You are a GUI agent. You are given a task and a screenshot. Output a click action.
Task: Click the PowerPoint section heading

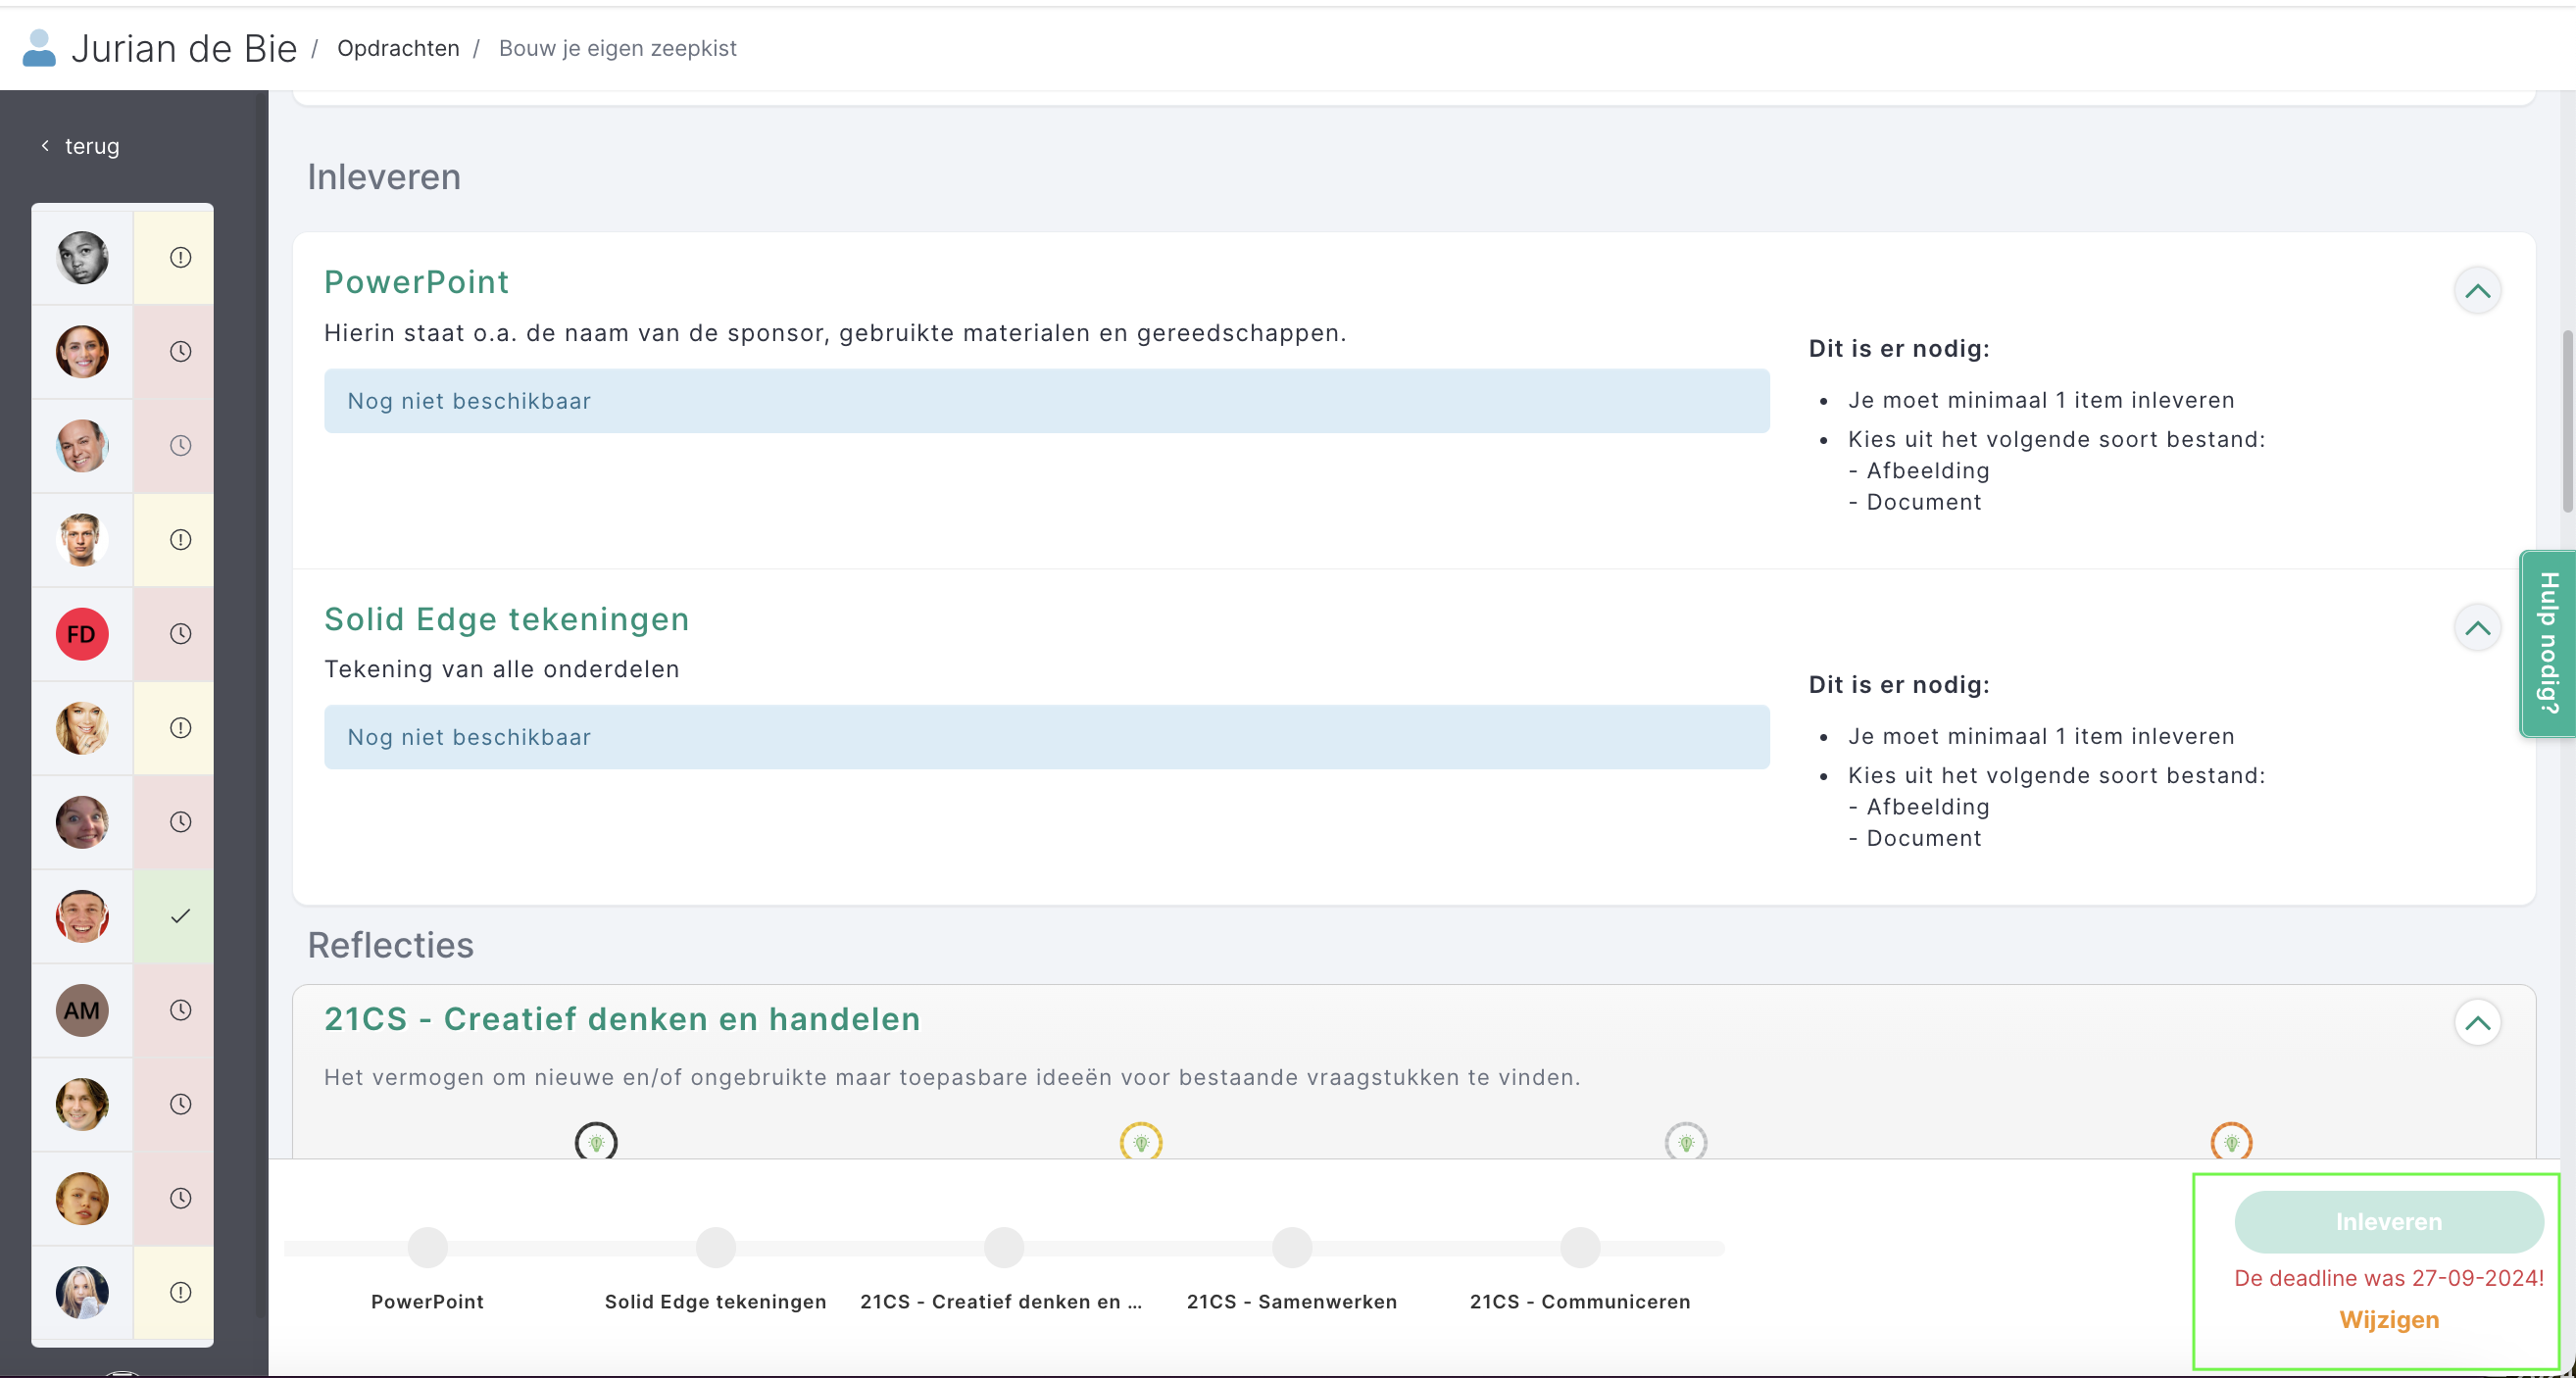417,282
